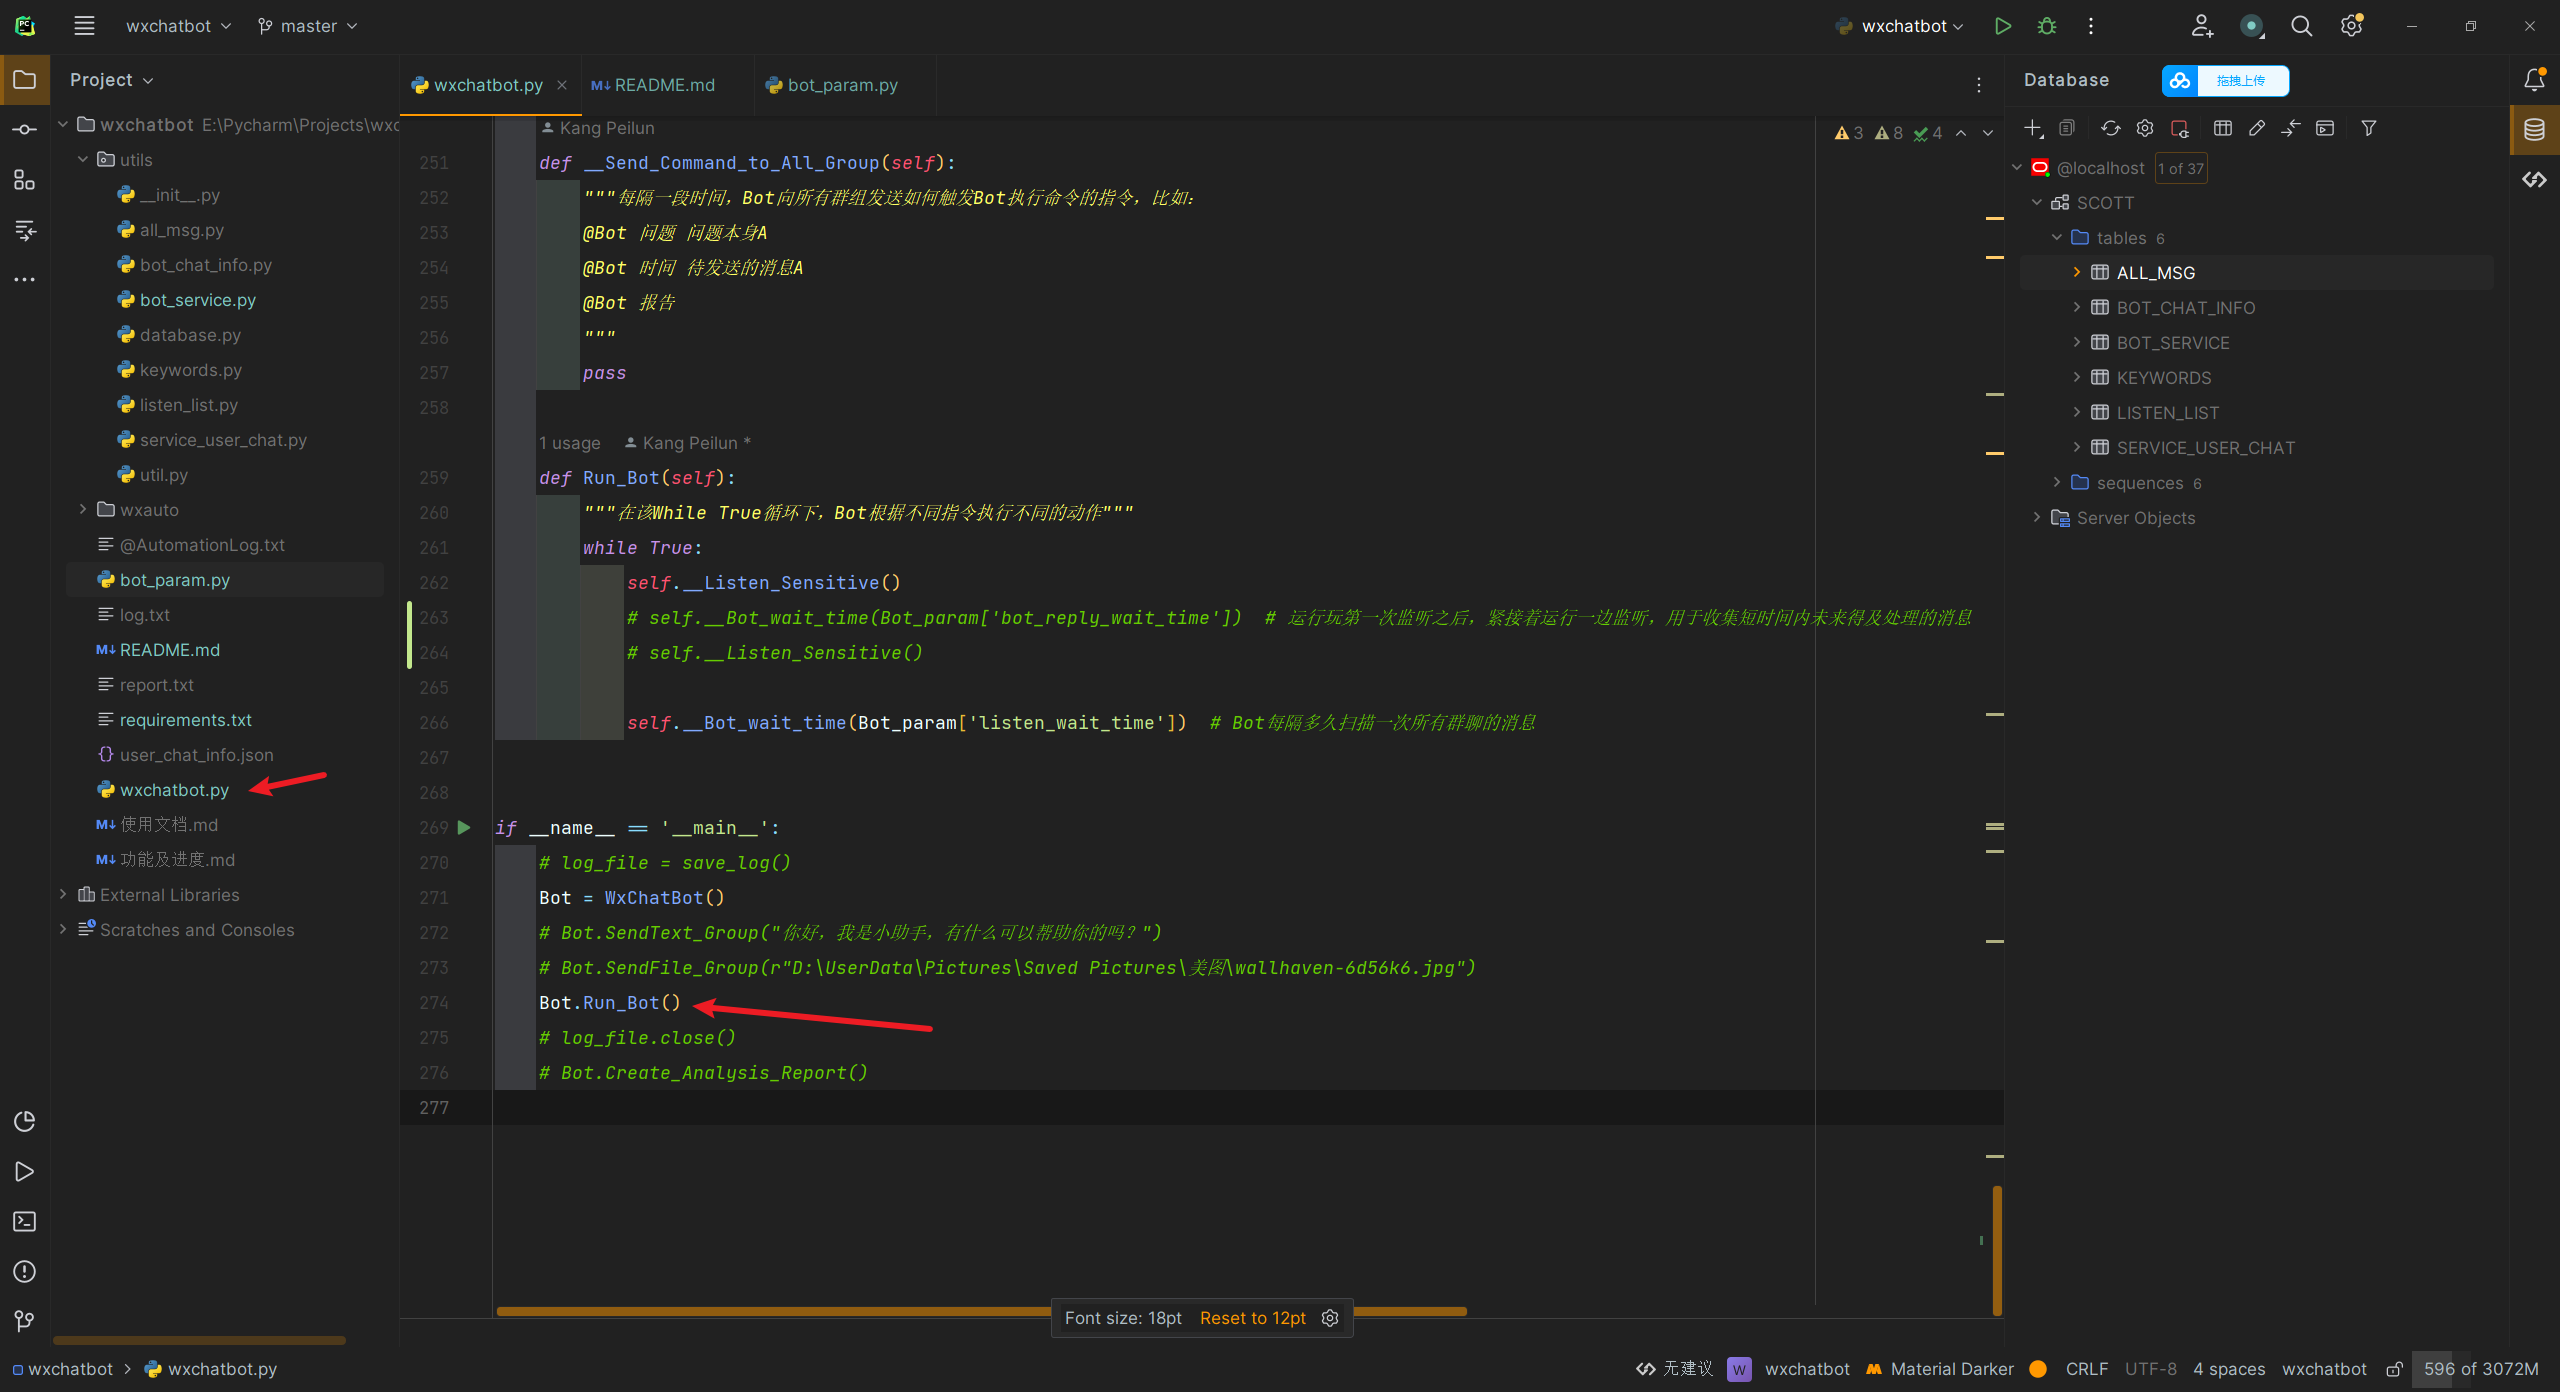Image resolution: width=2560 pixels, height=1392 pixels.
Task: Toggle the Project tool window button
Action: point(25,80)
